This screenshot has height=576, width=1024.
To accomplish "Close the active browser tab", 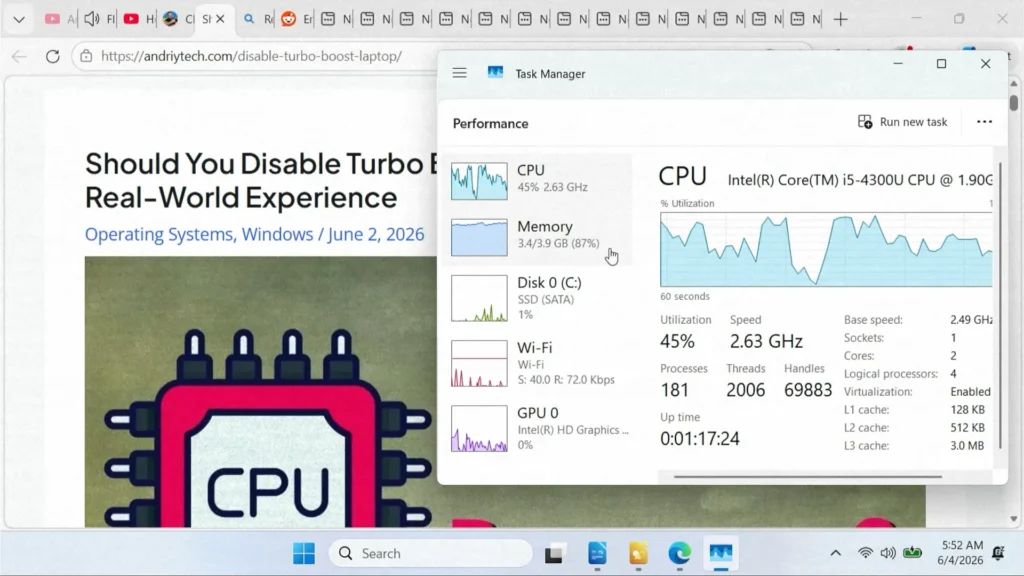I will tap(220, 20).
